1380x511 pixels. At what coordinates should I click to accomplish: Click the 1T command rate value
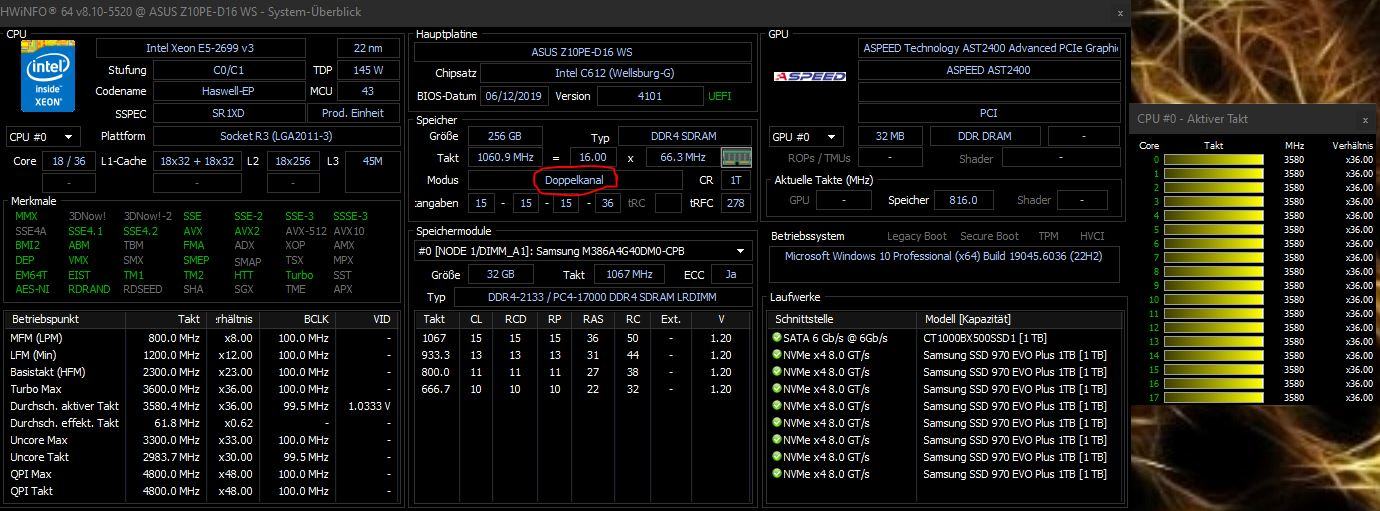pyautogui.click(x=736, y=180)
